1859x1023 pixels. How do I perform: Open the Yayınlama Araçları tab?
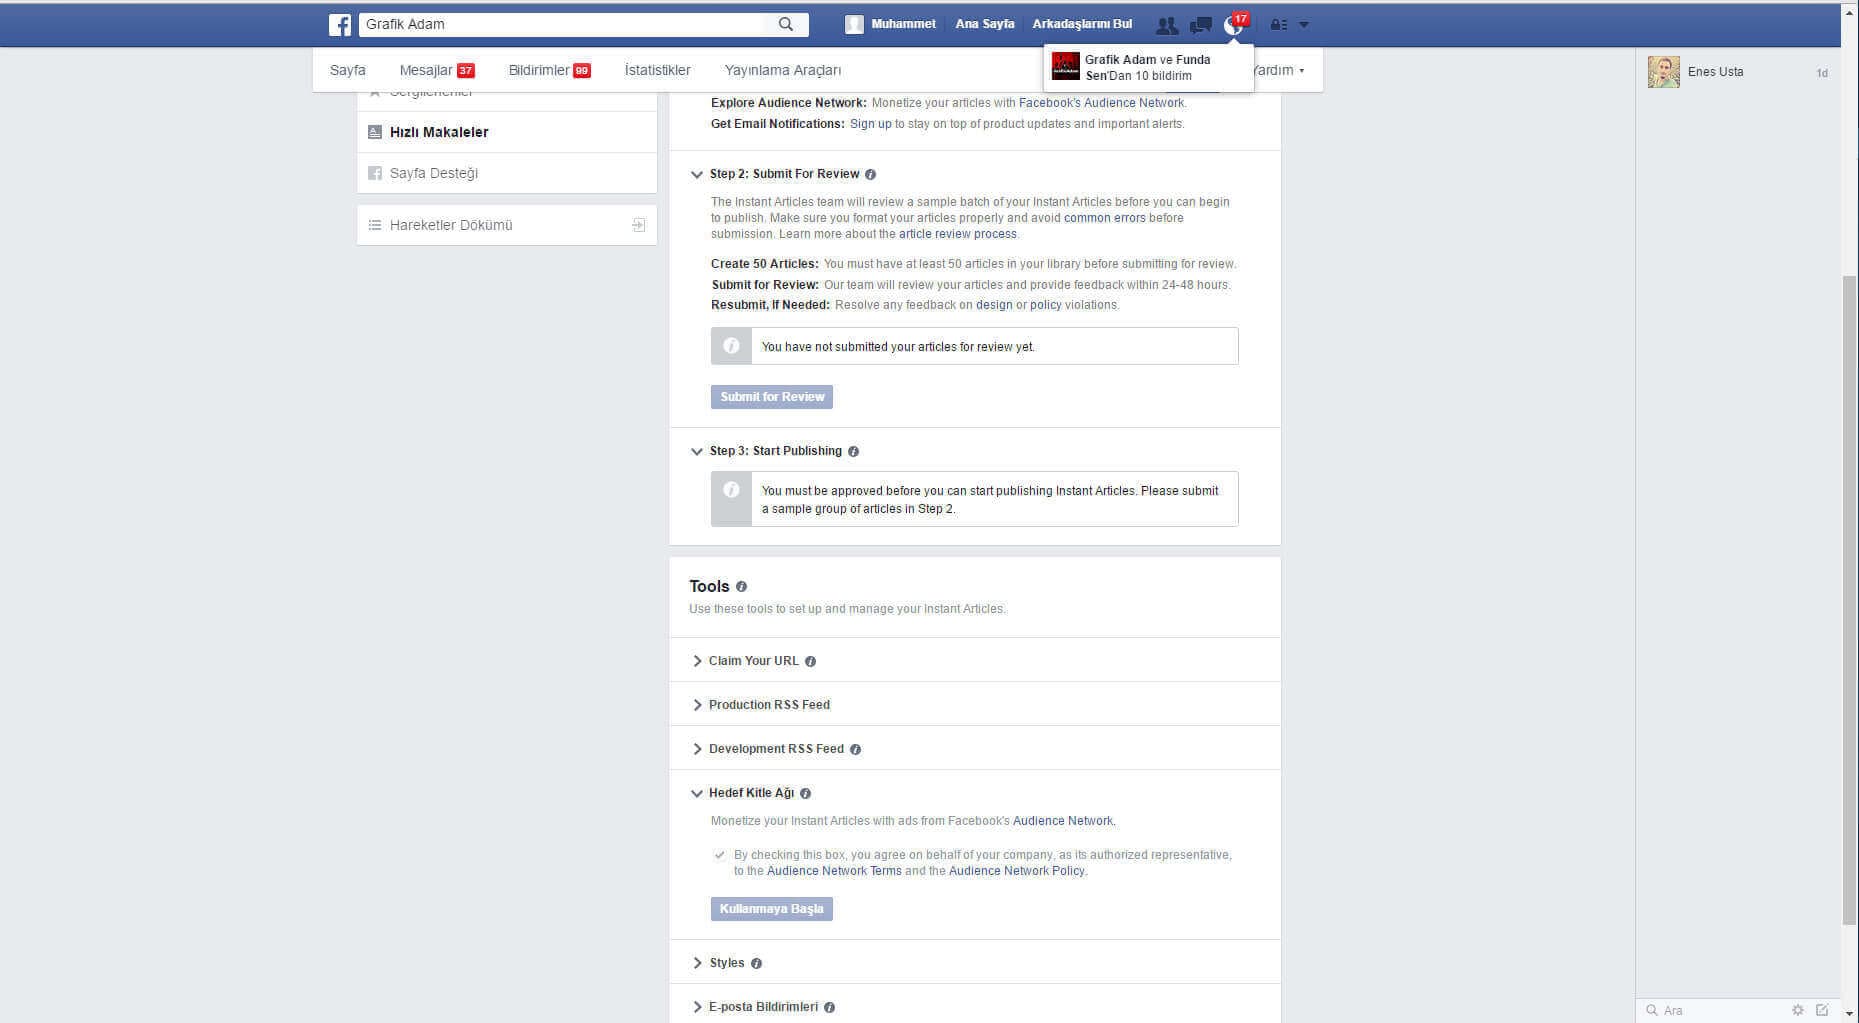pyautogui.click(x=783, y=70)
